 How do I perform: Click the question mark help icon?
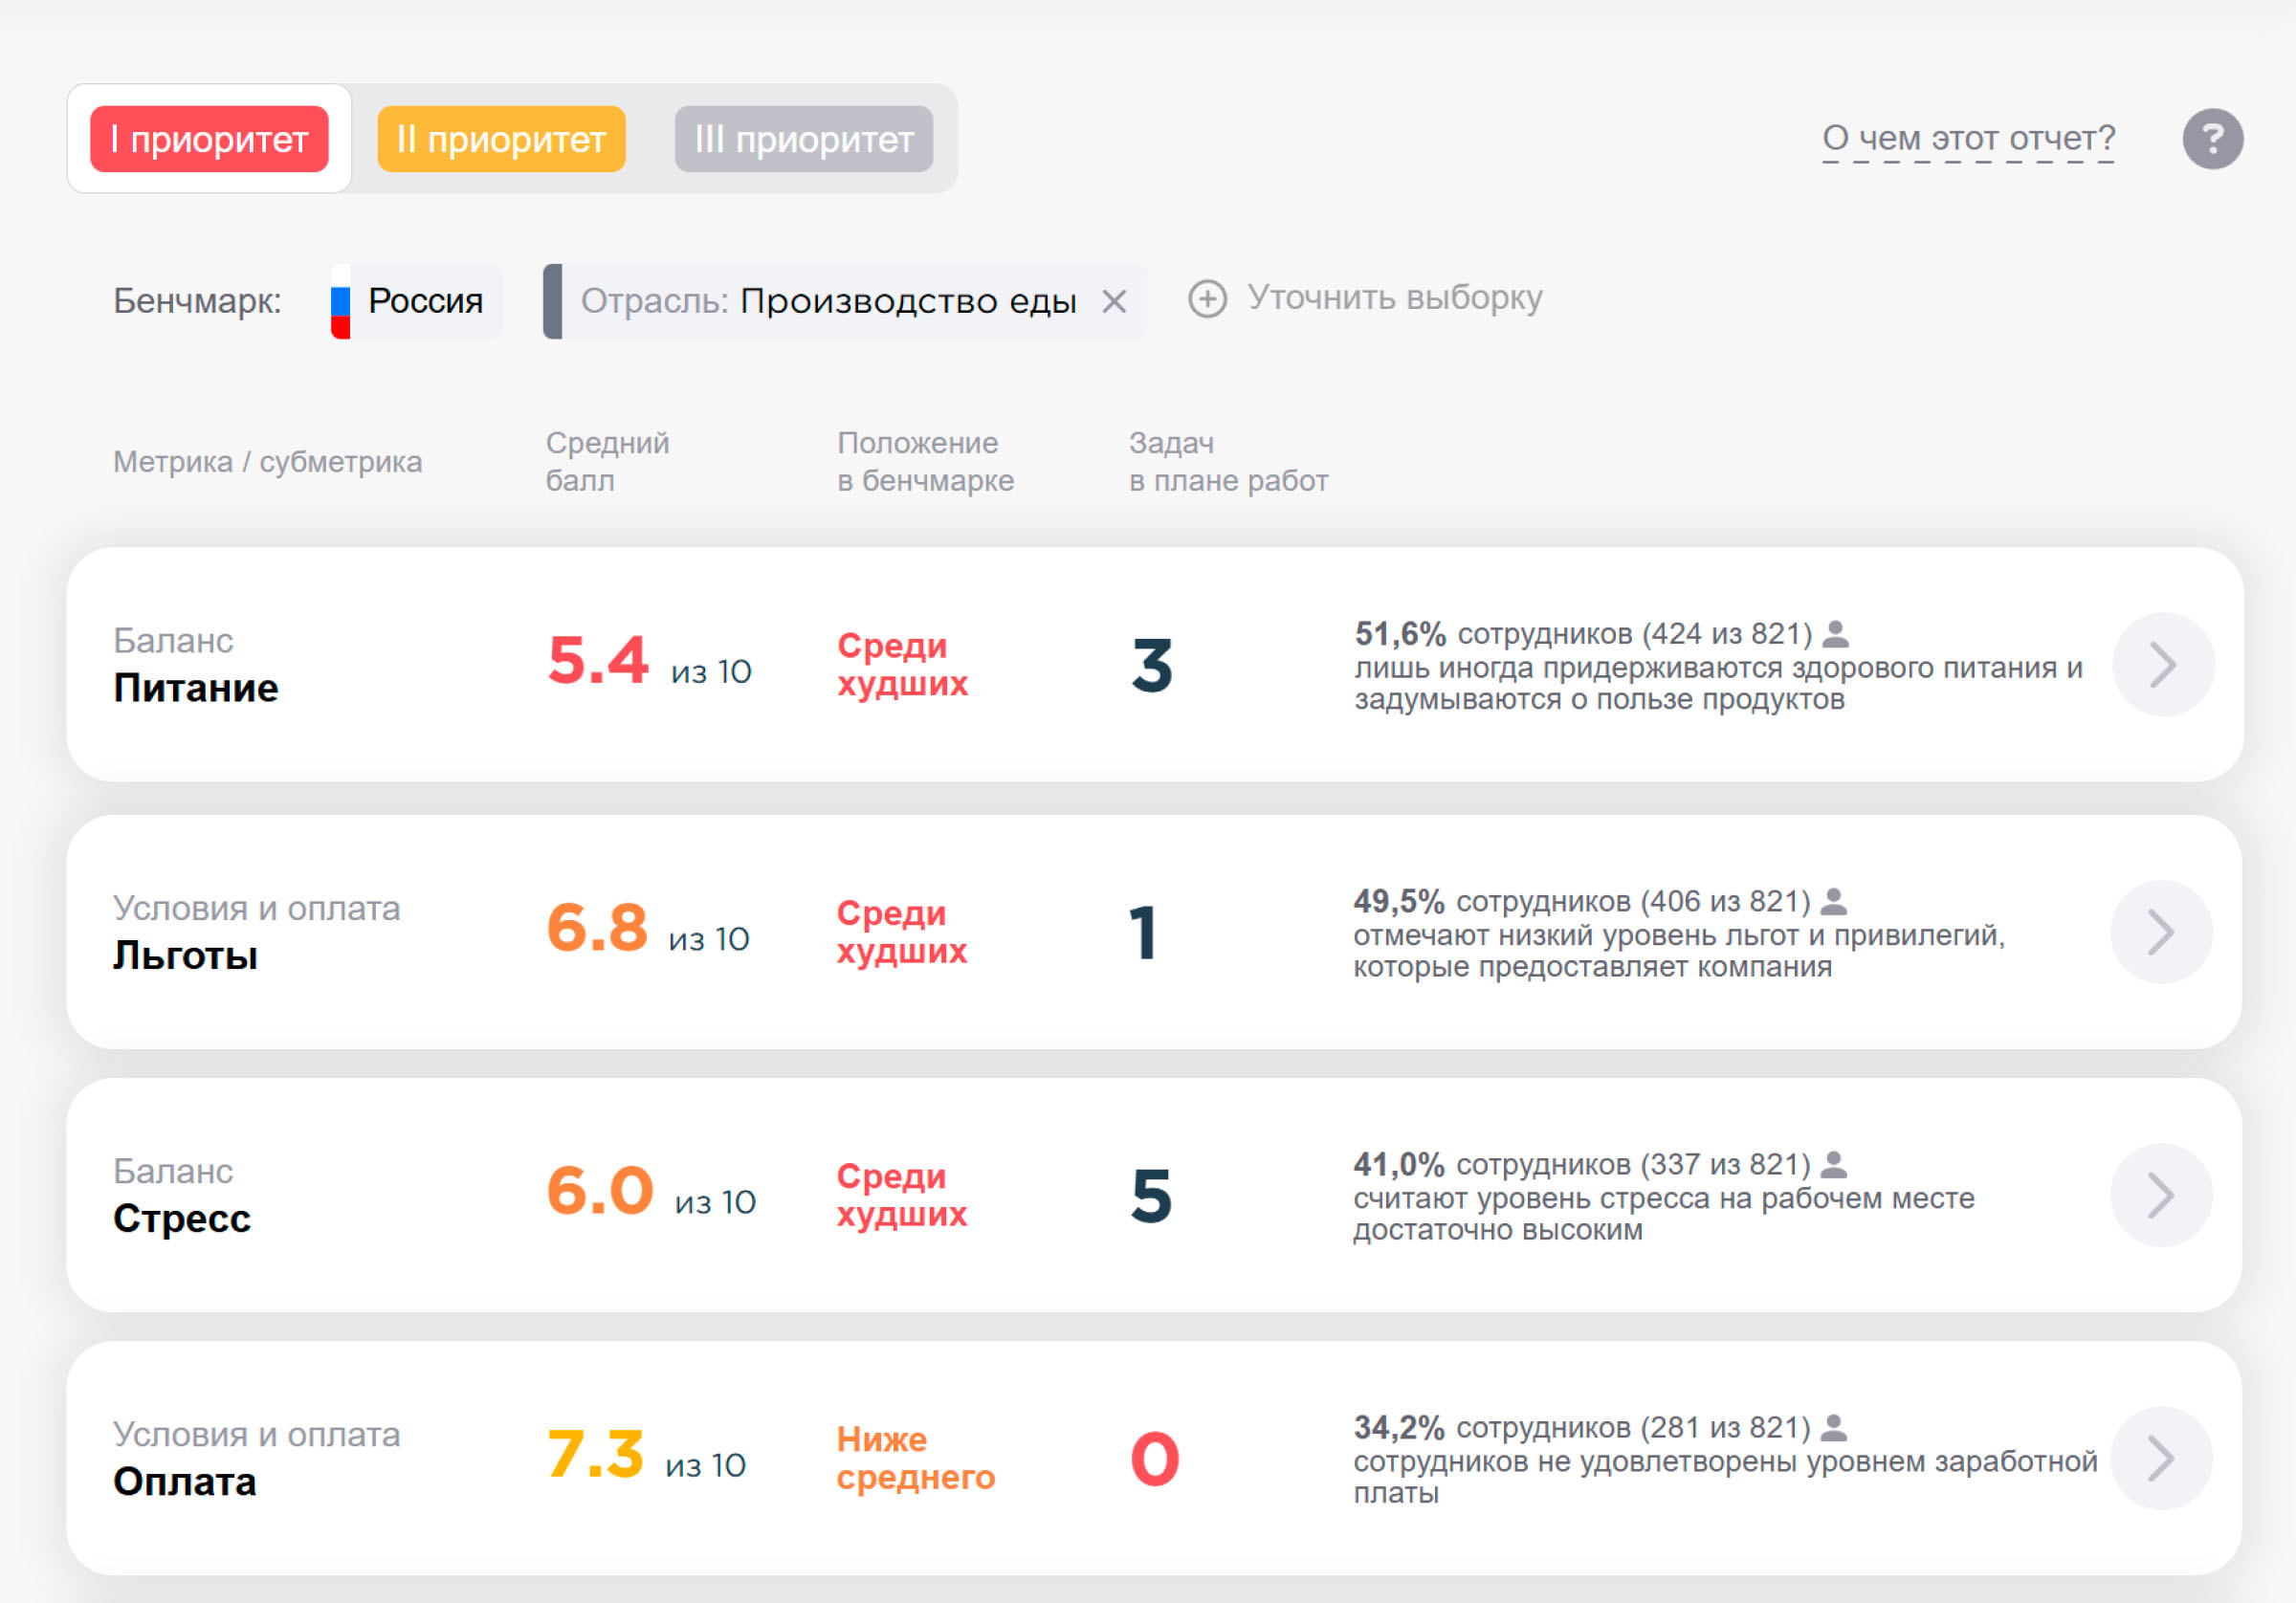point(2212,139)
